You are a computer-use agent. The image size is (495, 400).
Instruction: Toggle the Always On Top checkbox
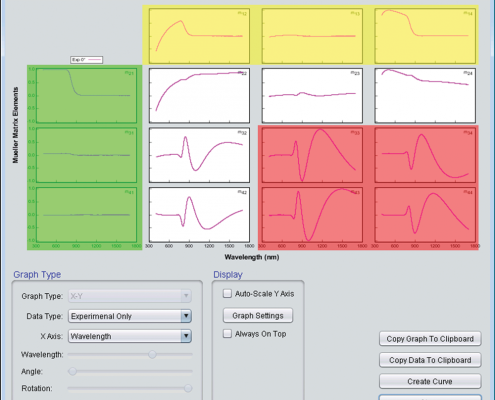(x=227, y=334)
